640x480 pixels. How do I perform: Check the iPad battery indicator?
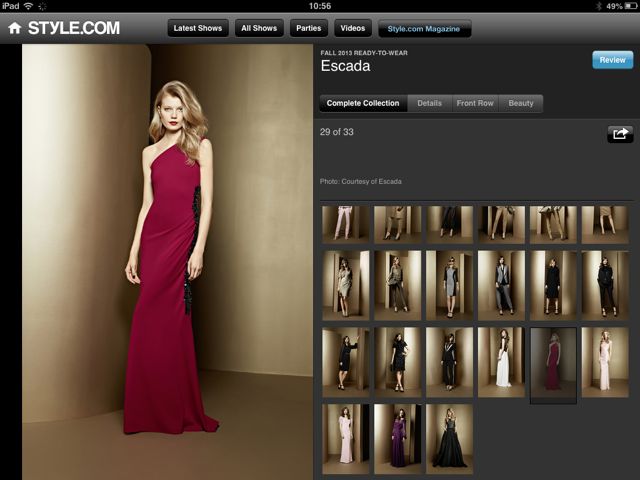(630, 6)
